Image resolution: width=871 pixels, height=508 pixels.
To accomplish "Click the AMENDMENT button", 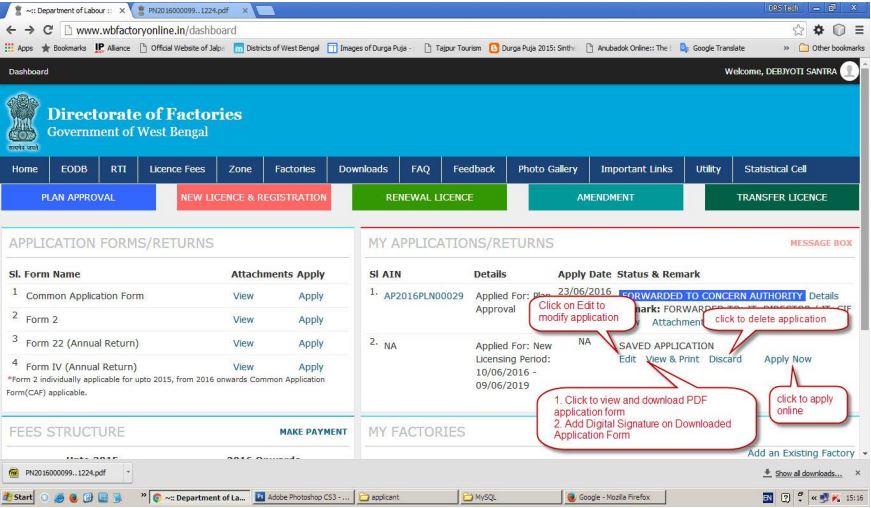I will pyautogui.click(x=605, y=197).
